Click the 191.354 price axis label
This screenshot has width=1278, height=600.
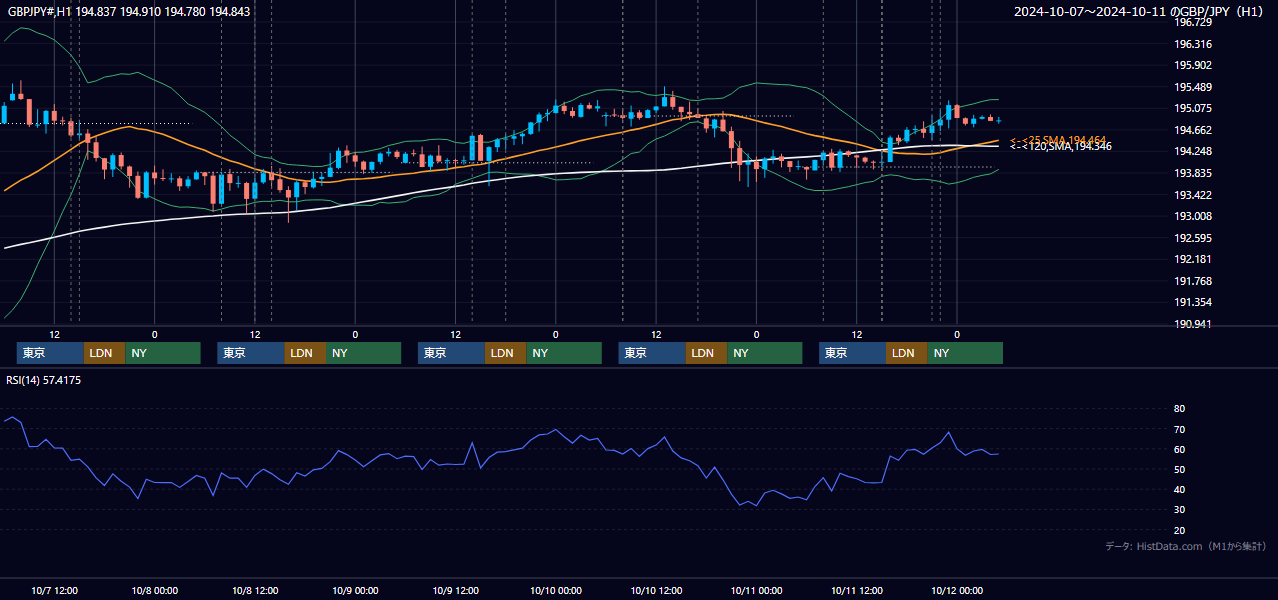pos(1193,303)
